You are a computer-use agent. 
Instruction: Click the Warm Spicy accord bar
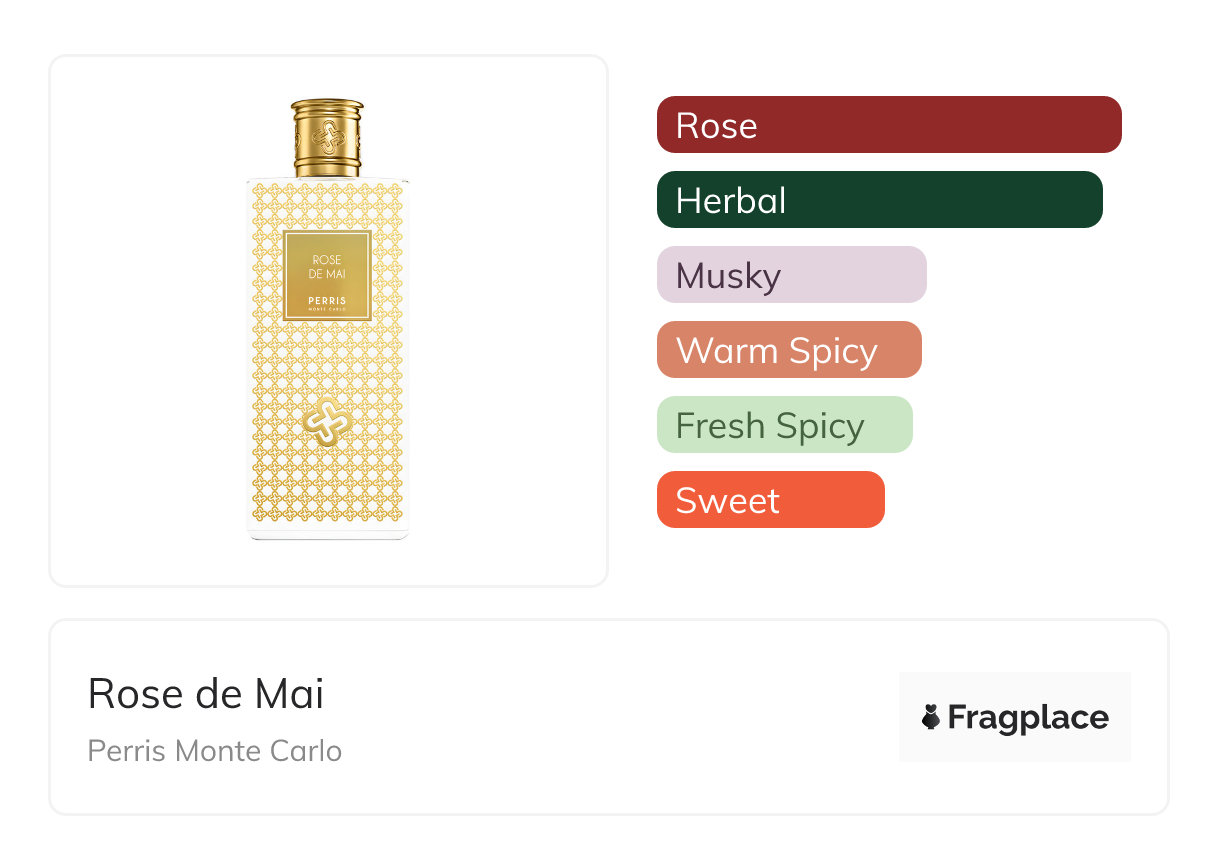[x=789, y=350]
